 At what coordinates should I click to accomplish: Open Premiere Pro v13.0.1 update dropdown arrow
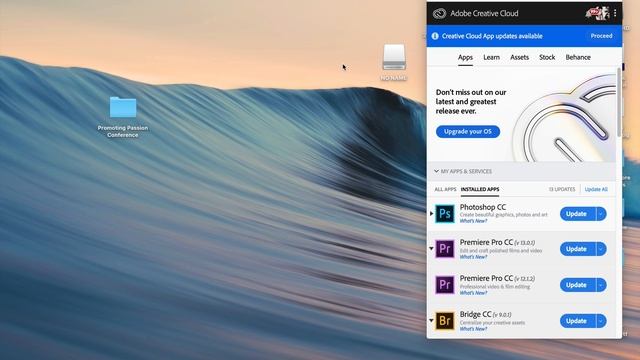[601, 249]
